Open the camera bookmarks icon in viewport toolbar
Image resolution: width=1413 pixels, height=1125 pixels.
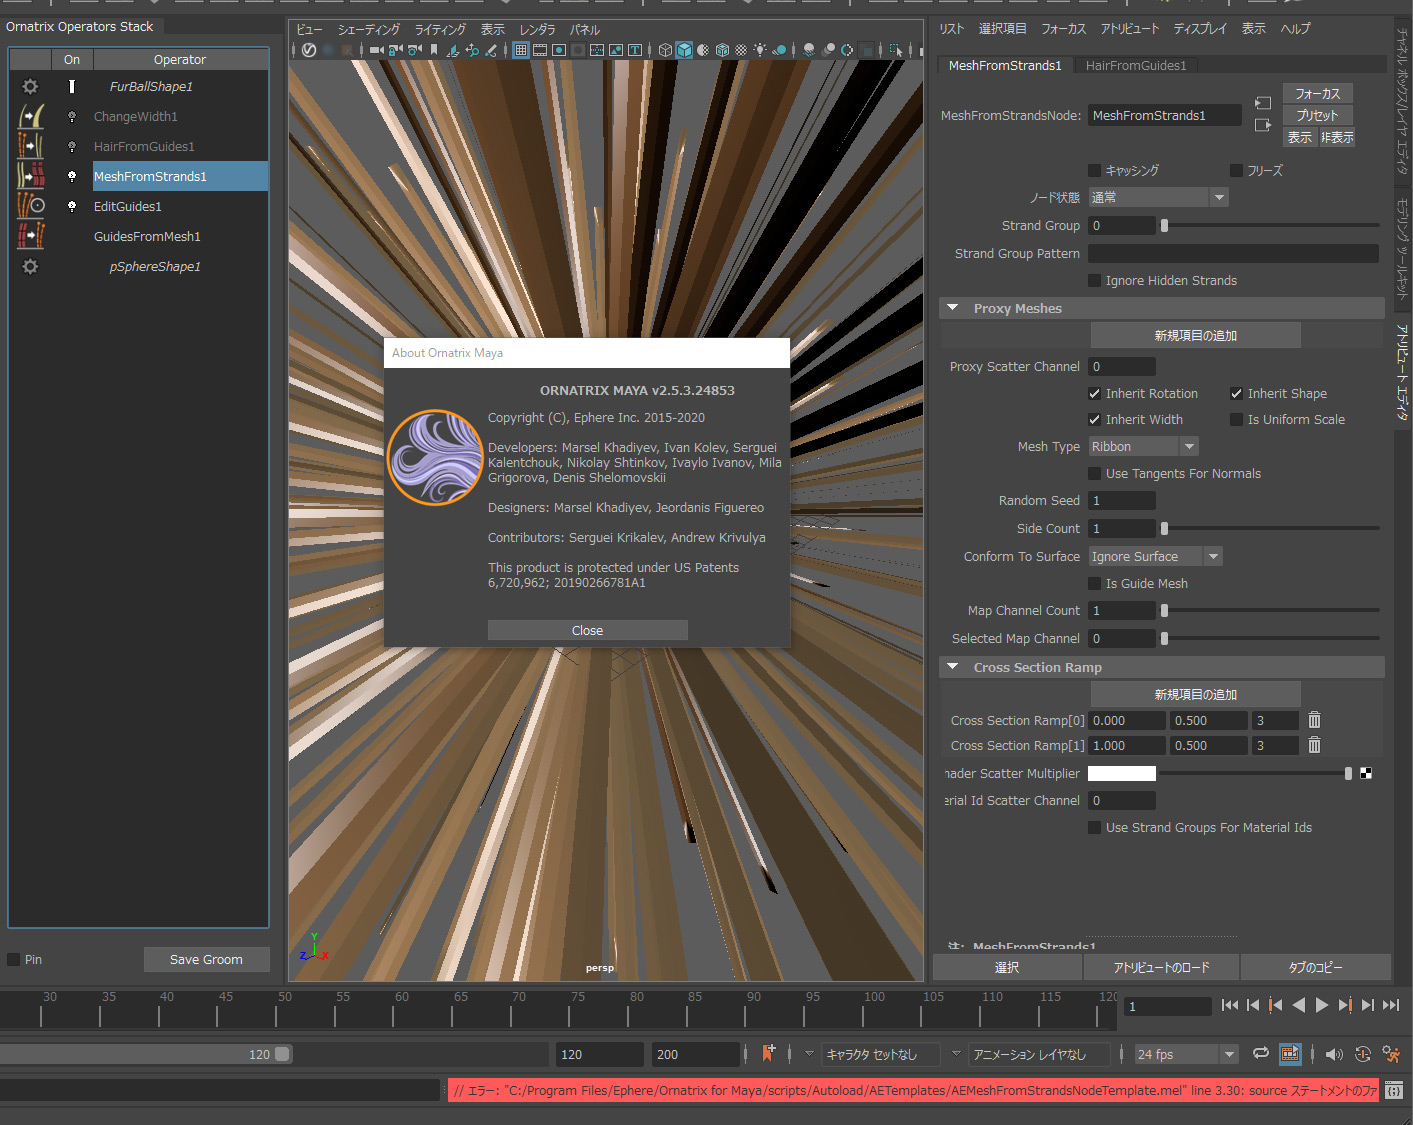click(x=434, y=50)
